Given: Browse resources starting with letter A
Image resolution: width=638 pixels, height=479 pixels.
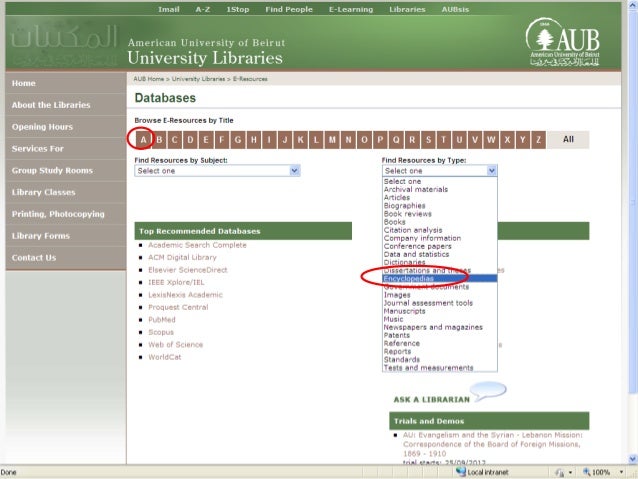Looking at the screenshot, I should (x=143, y=140).
